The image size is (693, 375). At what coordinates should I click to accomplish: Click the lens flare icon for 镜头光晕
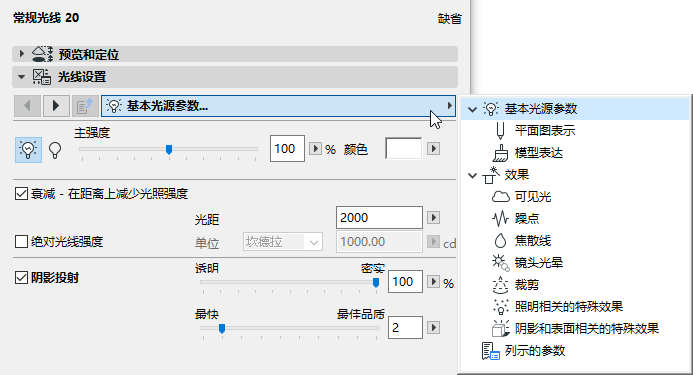pos(501,263)
